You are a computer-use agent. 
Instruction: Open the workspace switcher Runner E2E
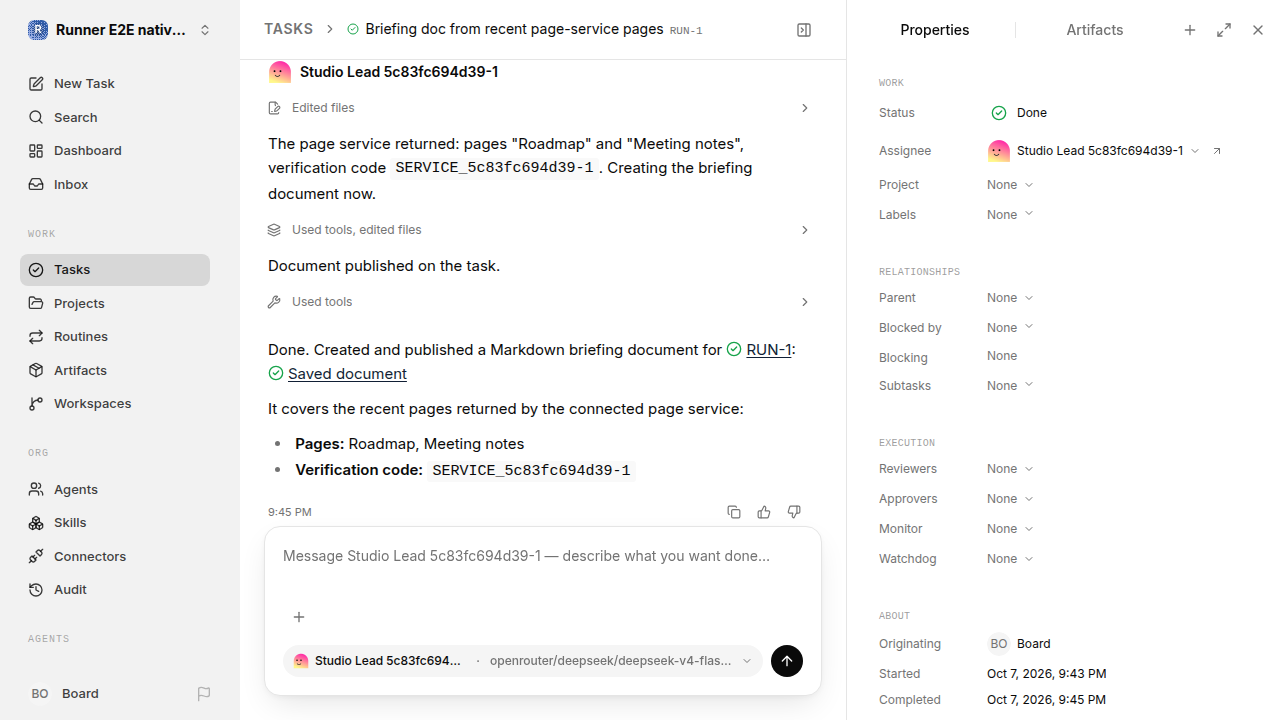coord(120,30)
